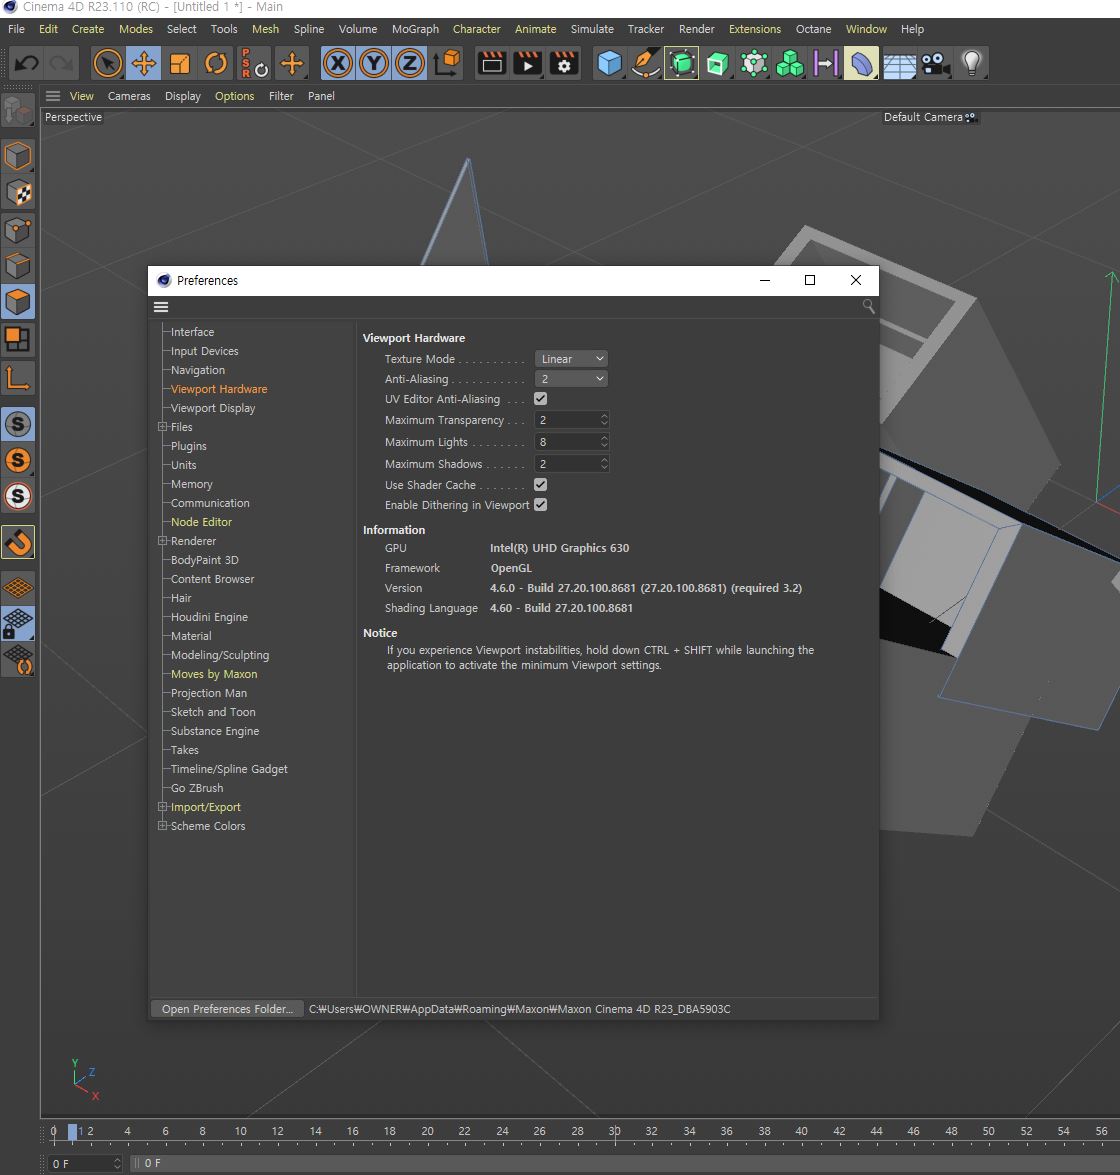Screen dimensions: 1120x1175
Task: Click Render to Picture Viewer icon
Action: [528, 63]
